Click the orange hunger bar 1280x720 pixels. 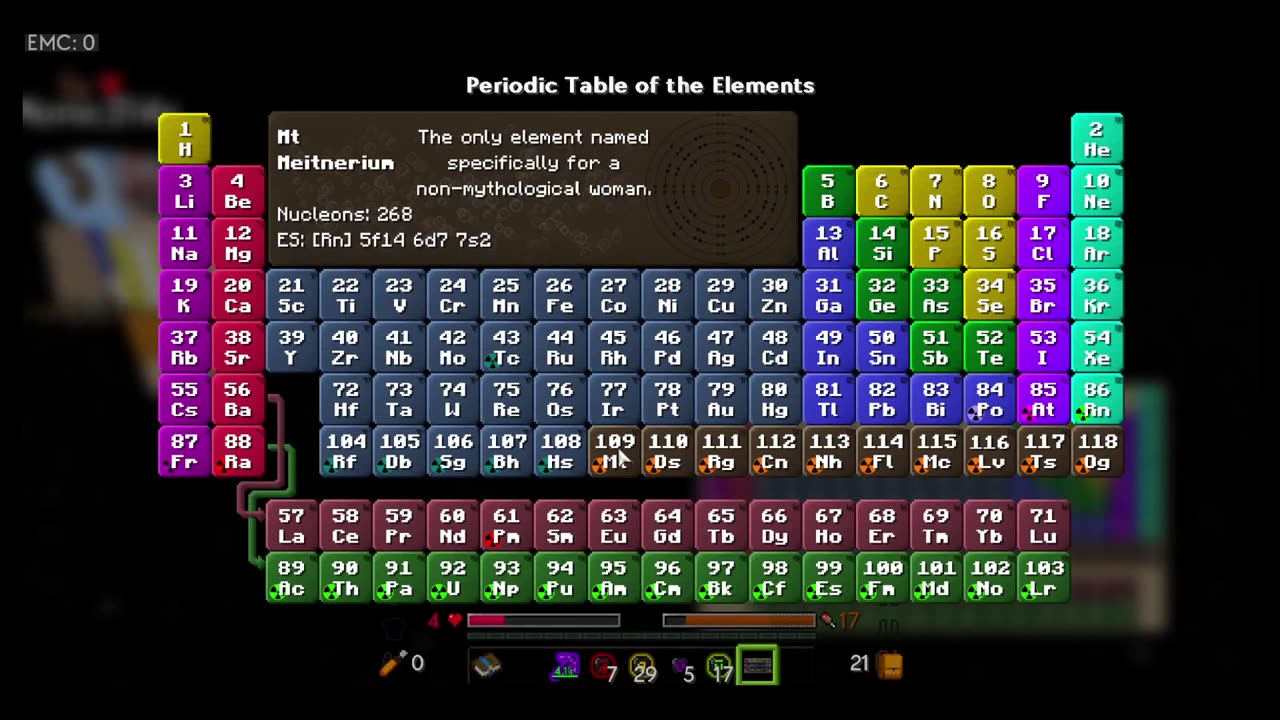(739, 621)
